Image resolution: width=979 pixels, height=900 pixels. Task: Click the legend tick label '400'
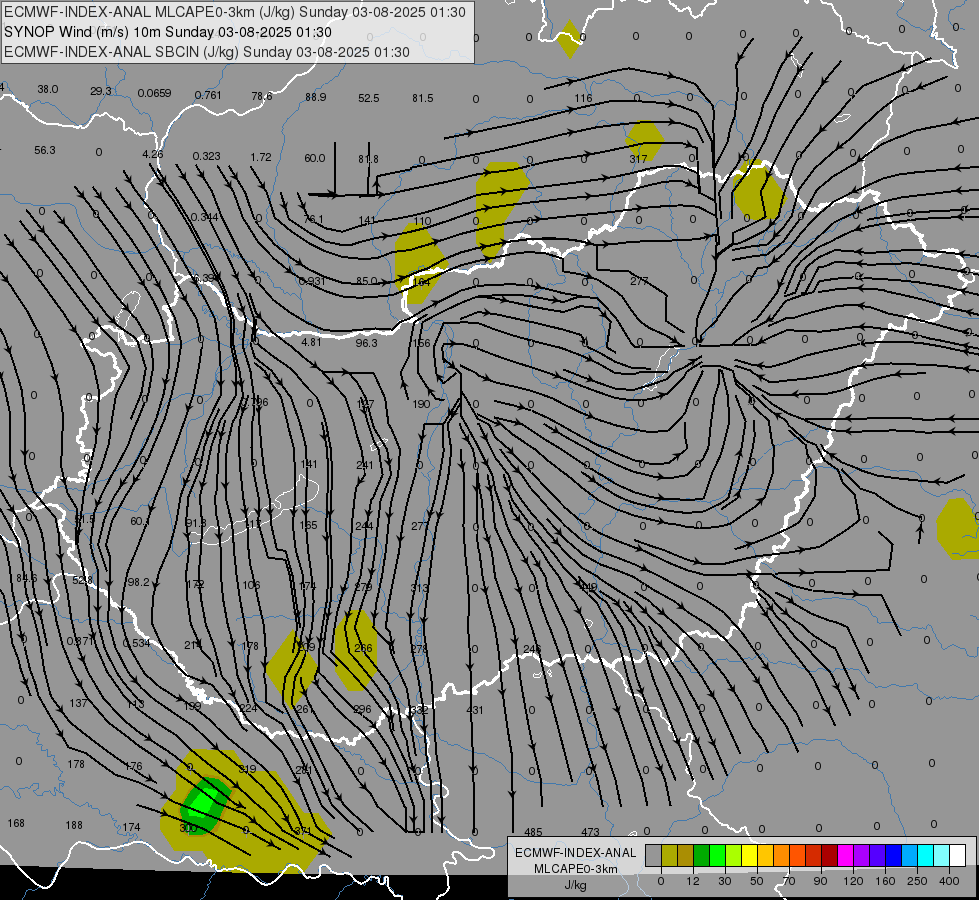949,881
